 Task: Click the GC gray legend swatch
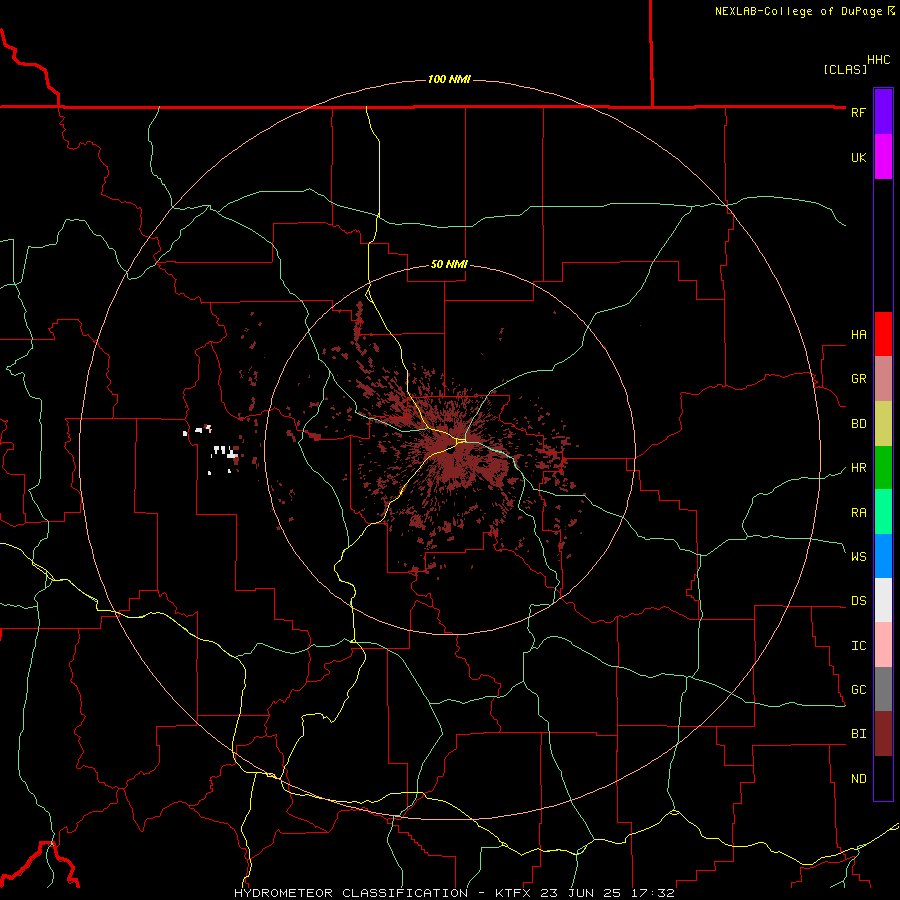click(x=883, y=689)
